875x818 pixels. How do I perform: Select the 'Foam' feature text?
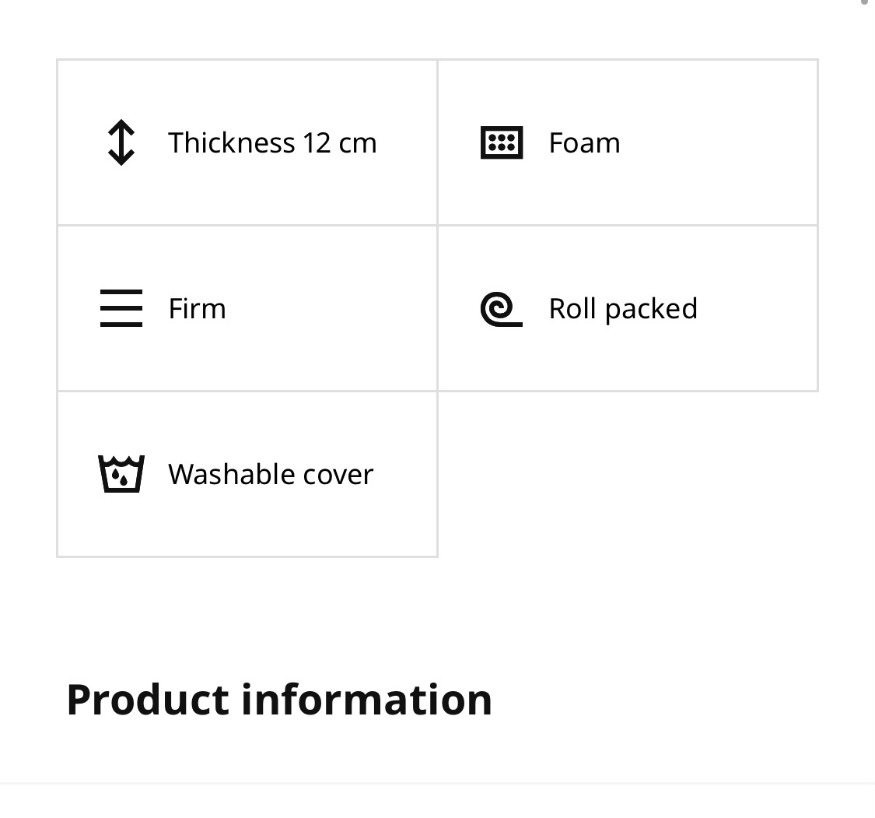(x=584, y=143)
